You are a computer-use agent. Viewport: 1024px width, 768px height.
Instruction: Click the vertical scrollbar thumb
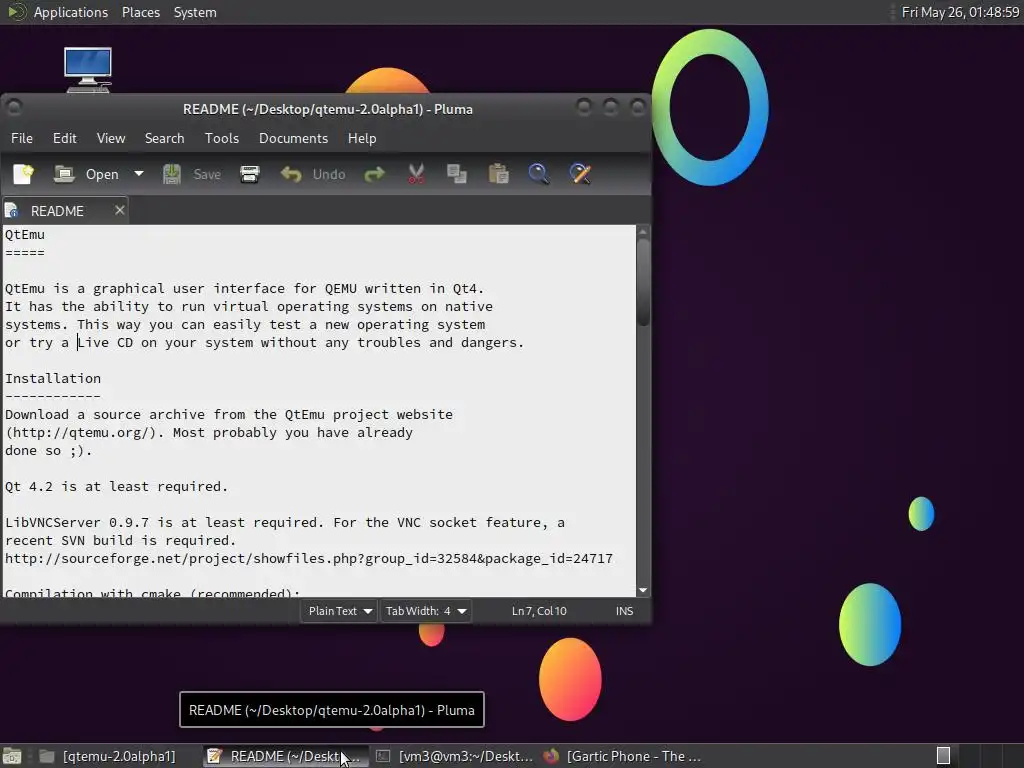(643, 281)
